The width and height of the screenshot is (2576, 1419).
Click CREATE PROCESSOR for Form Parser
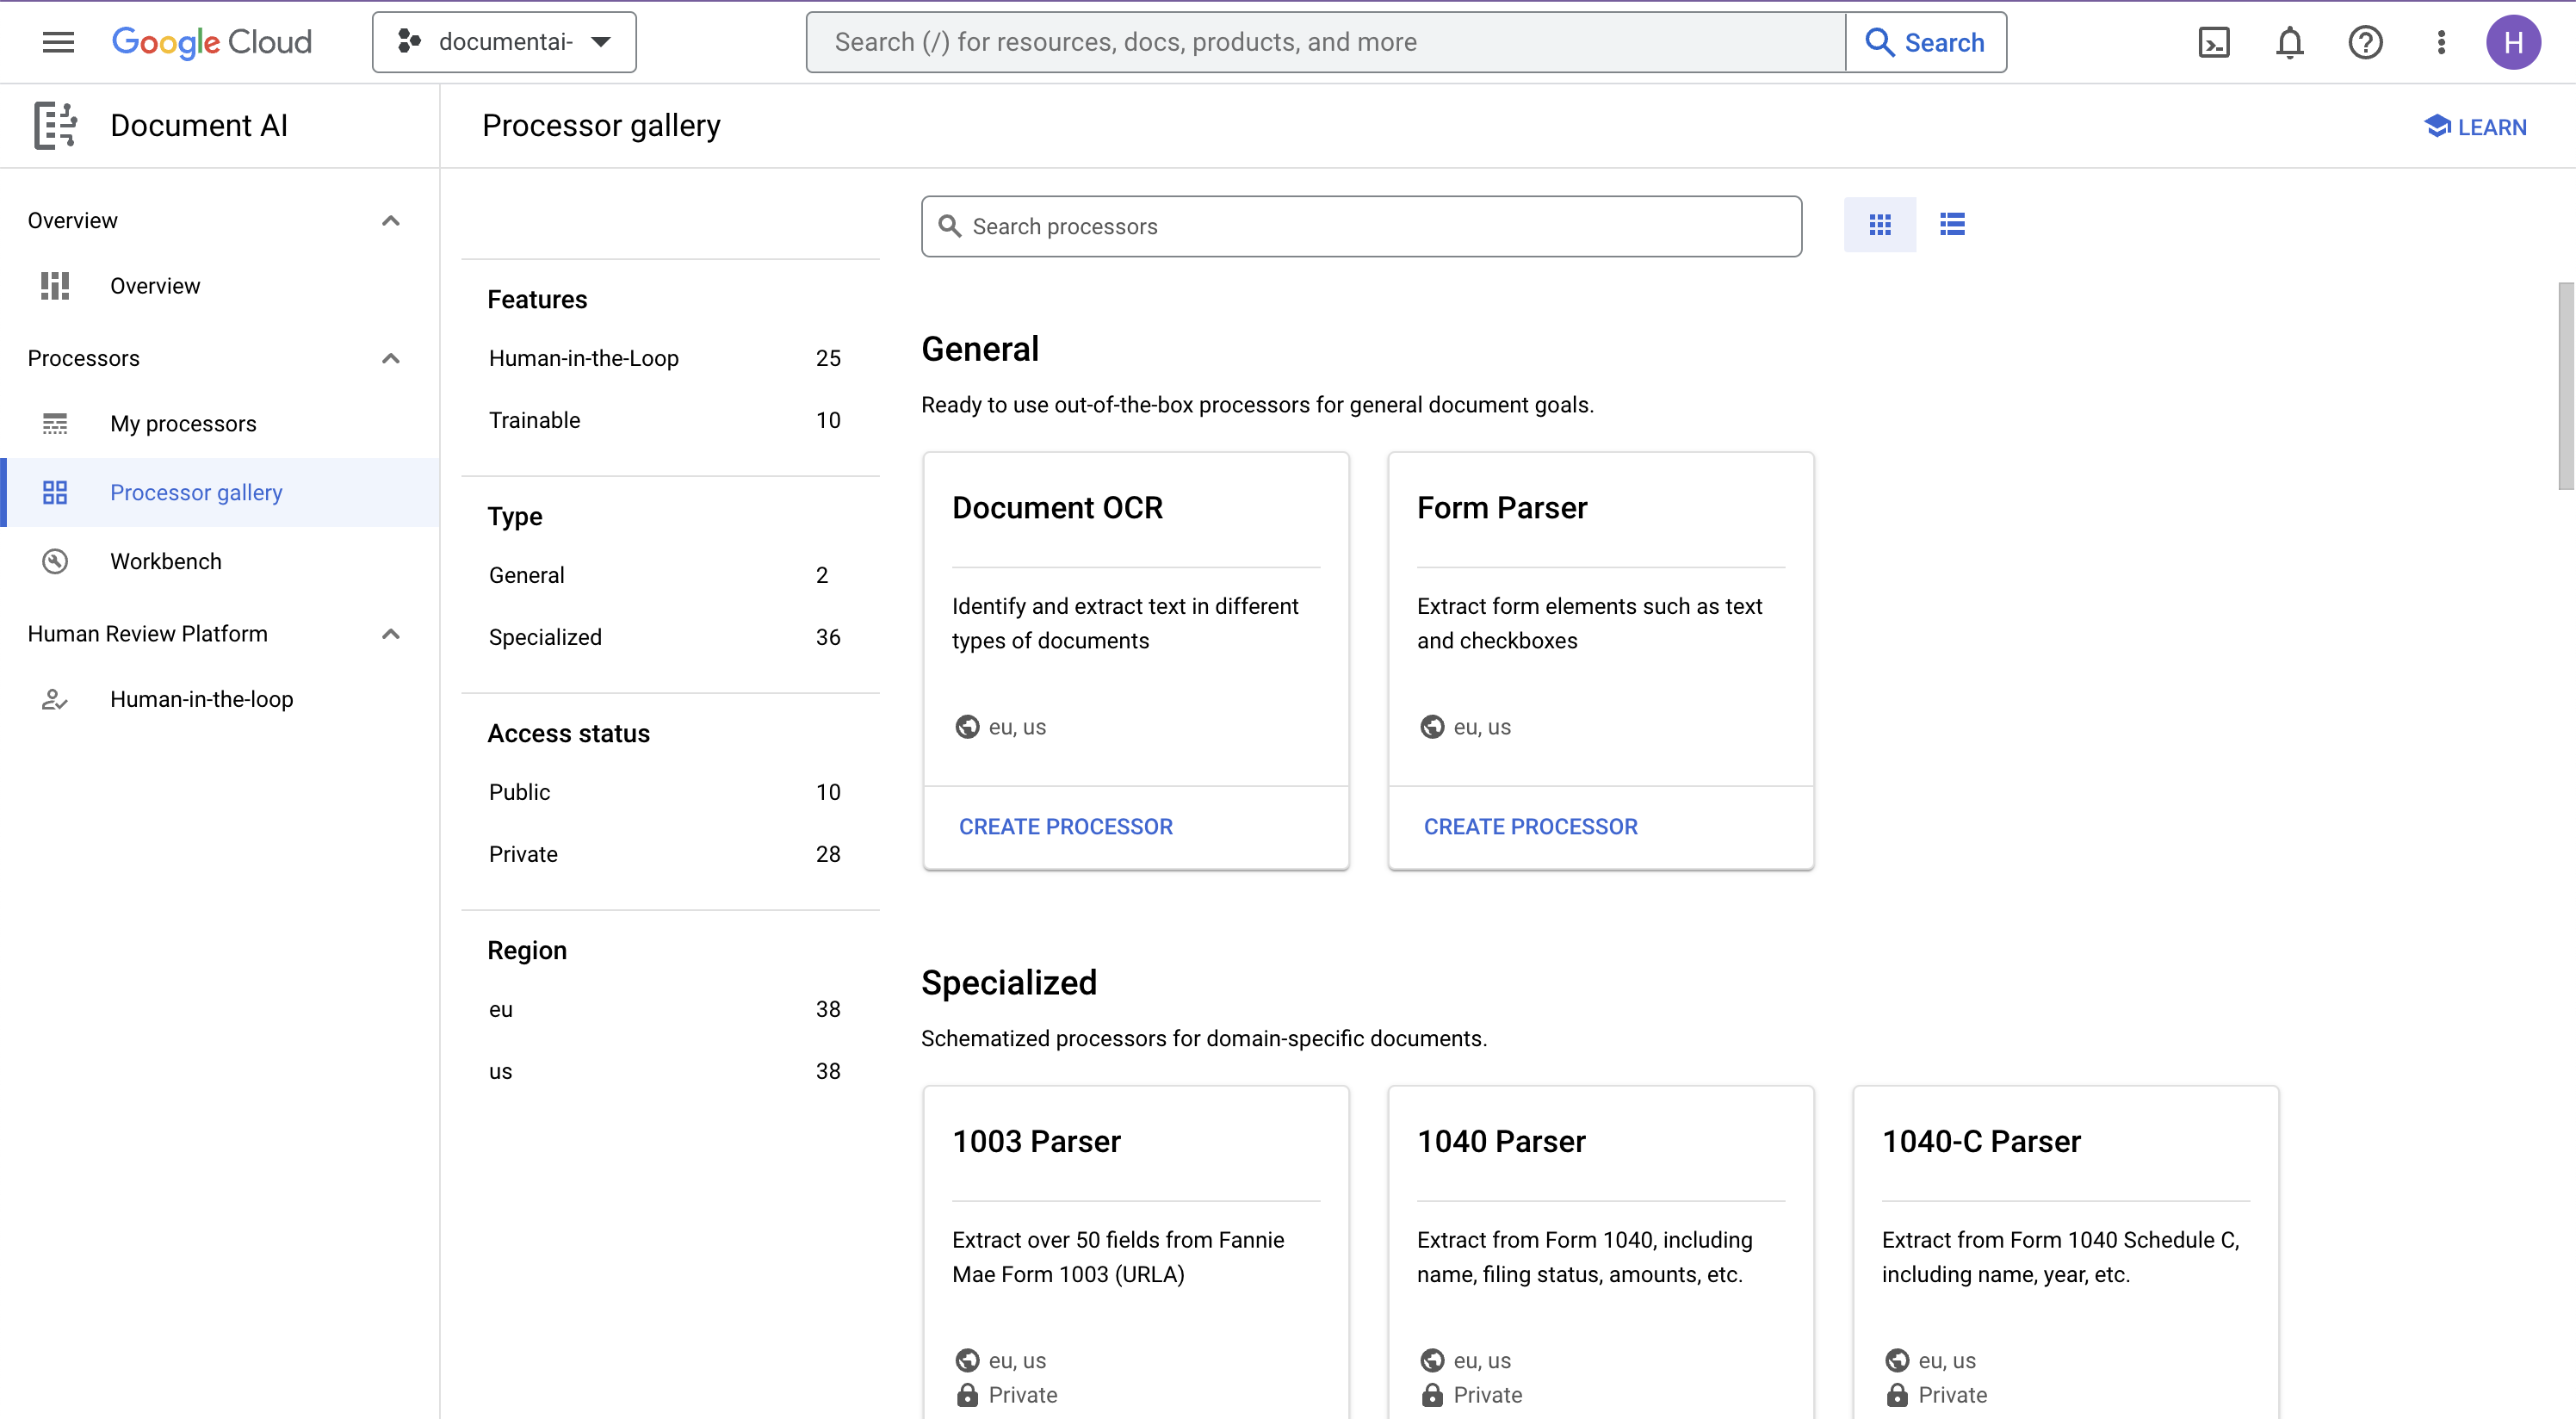[x=1530, y=825]
